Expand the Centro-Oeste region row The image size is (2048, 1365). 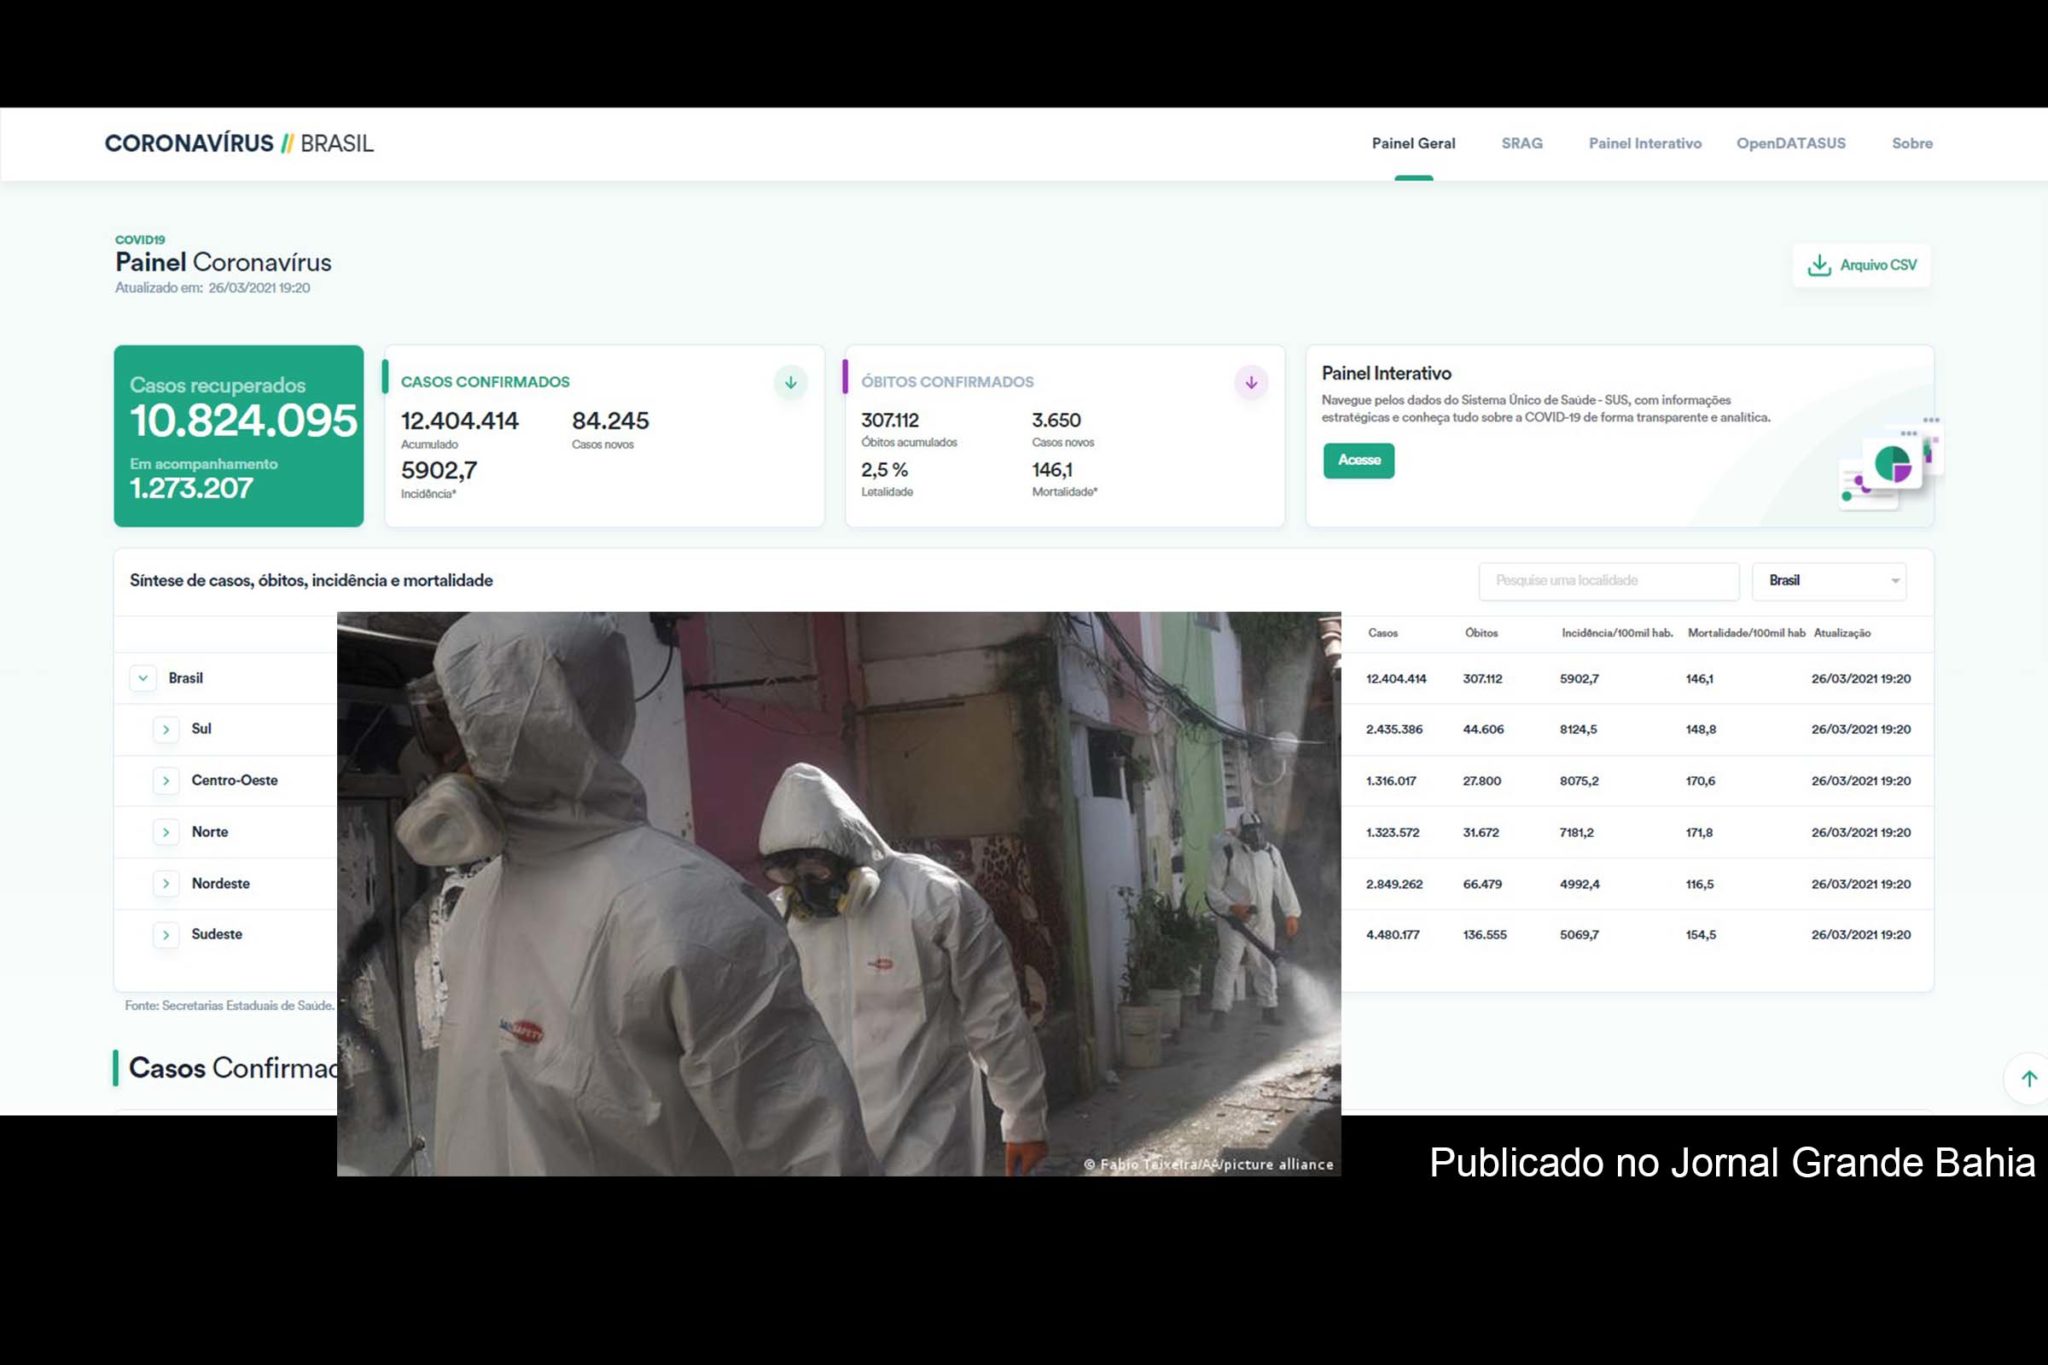[166, 781]
